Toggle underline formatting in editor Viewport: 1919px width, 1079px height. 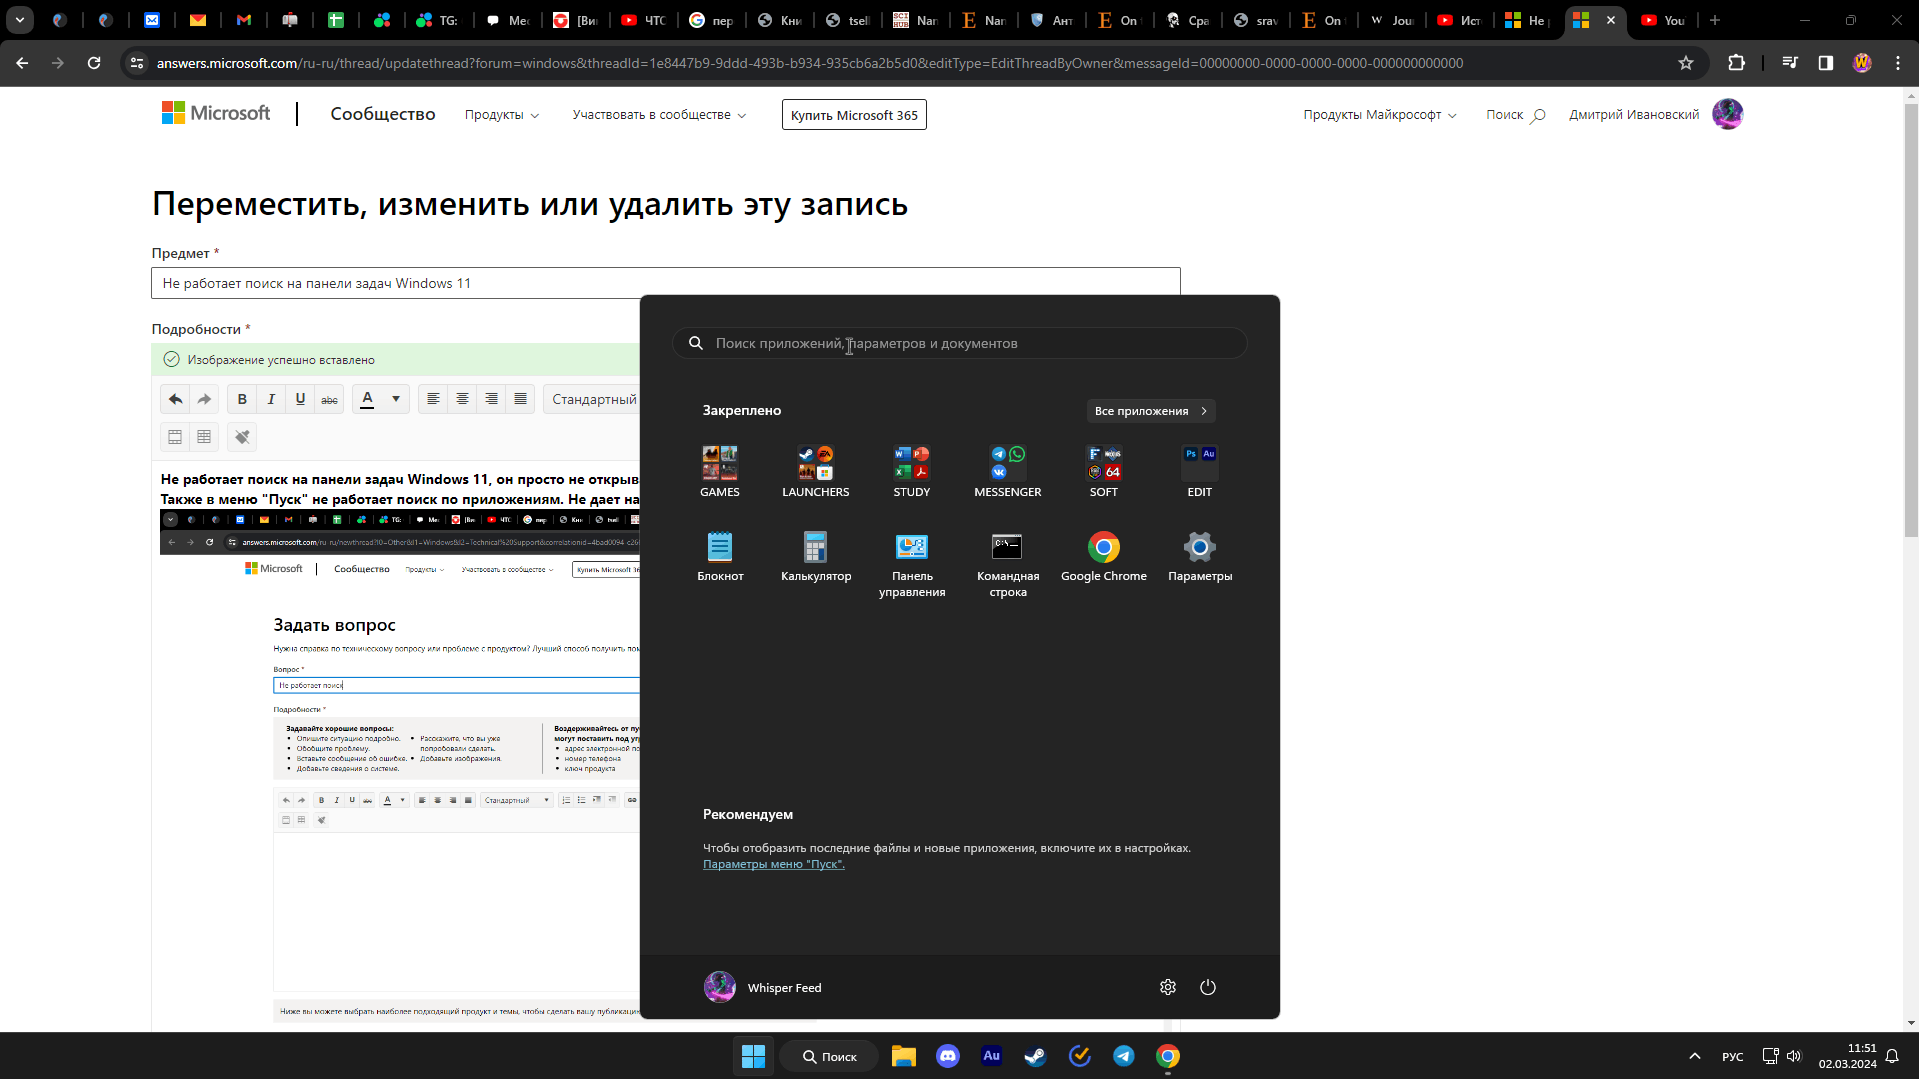pos(300,399)
